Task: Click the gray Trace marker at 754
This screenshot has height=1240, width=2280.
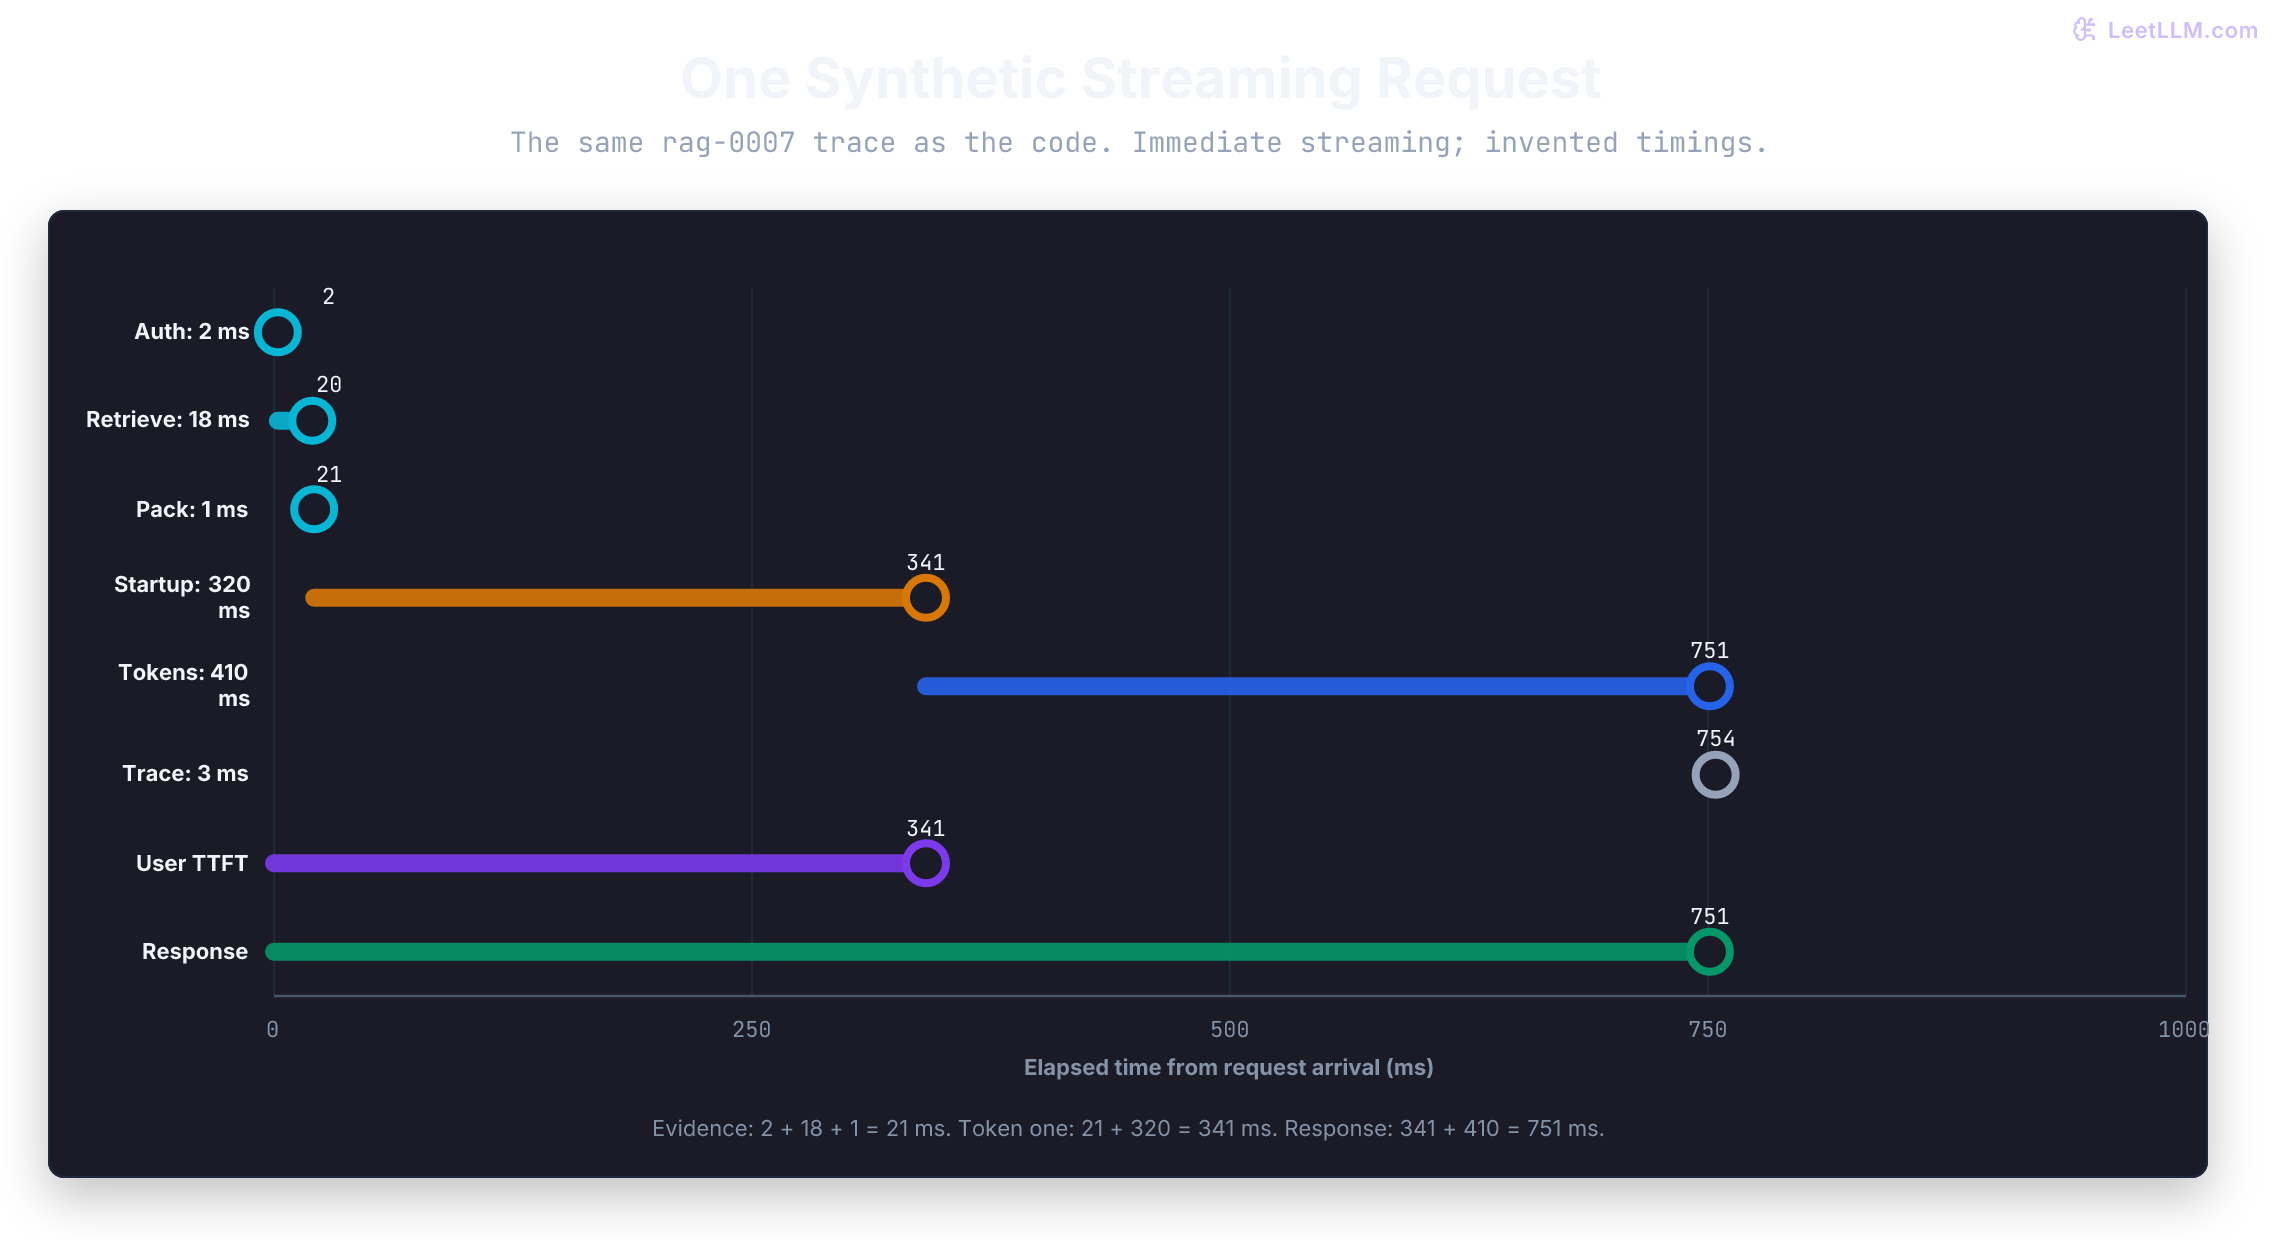Action: pyautogui.click(x=1716, y=775)
